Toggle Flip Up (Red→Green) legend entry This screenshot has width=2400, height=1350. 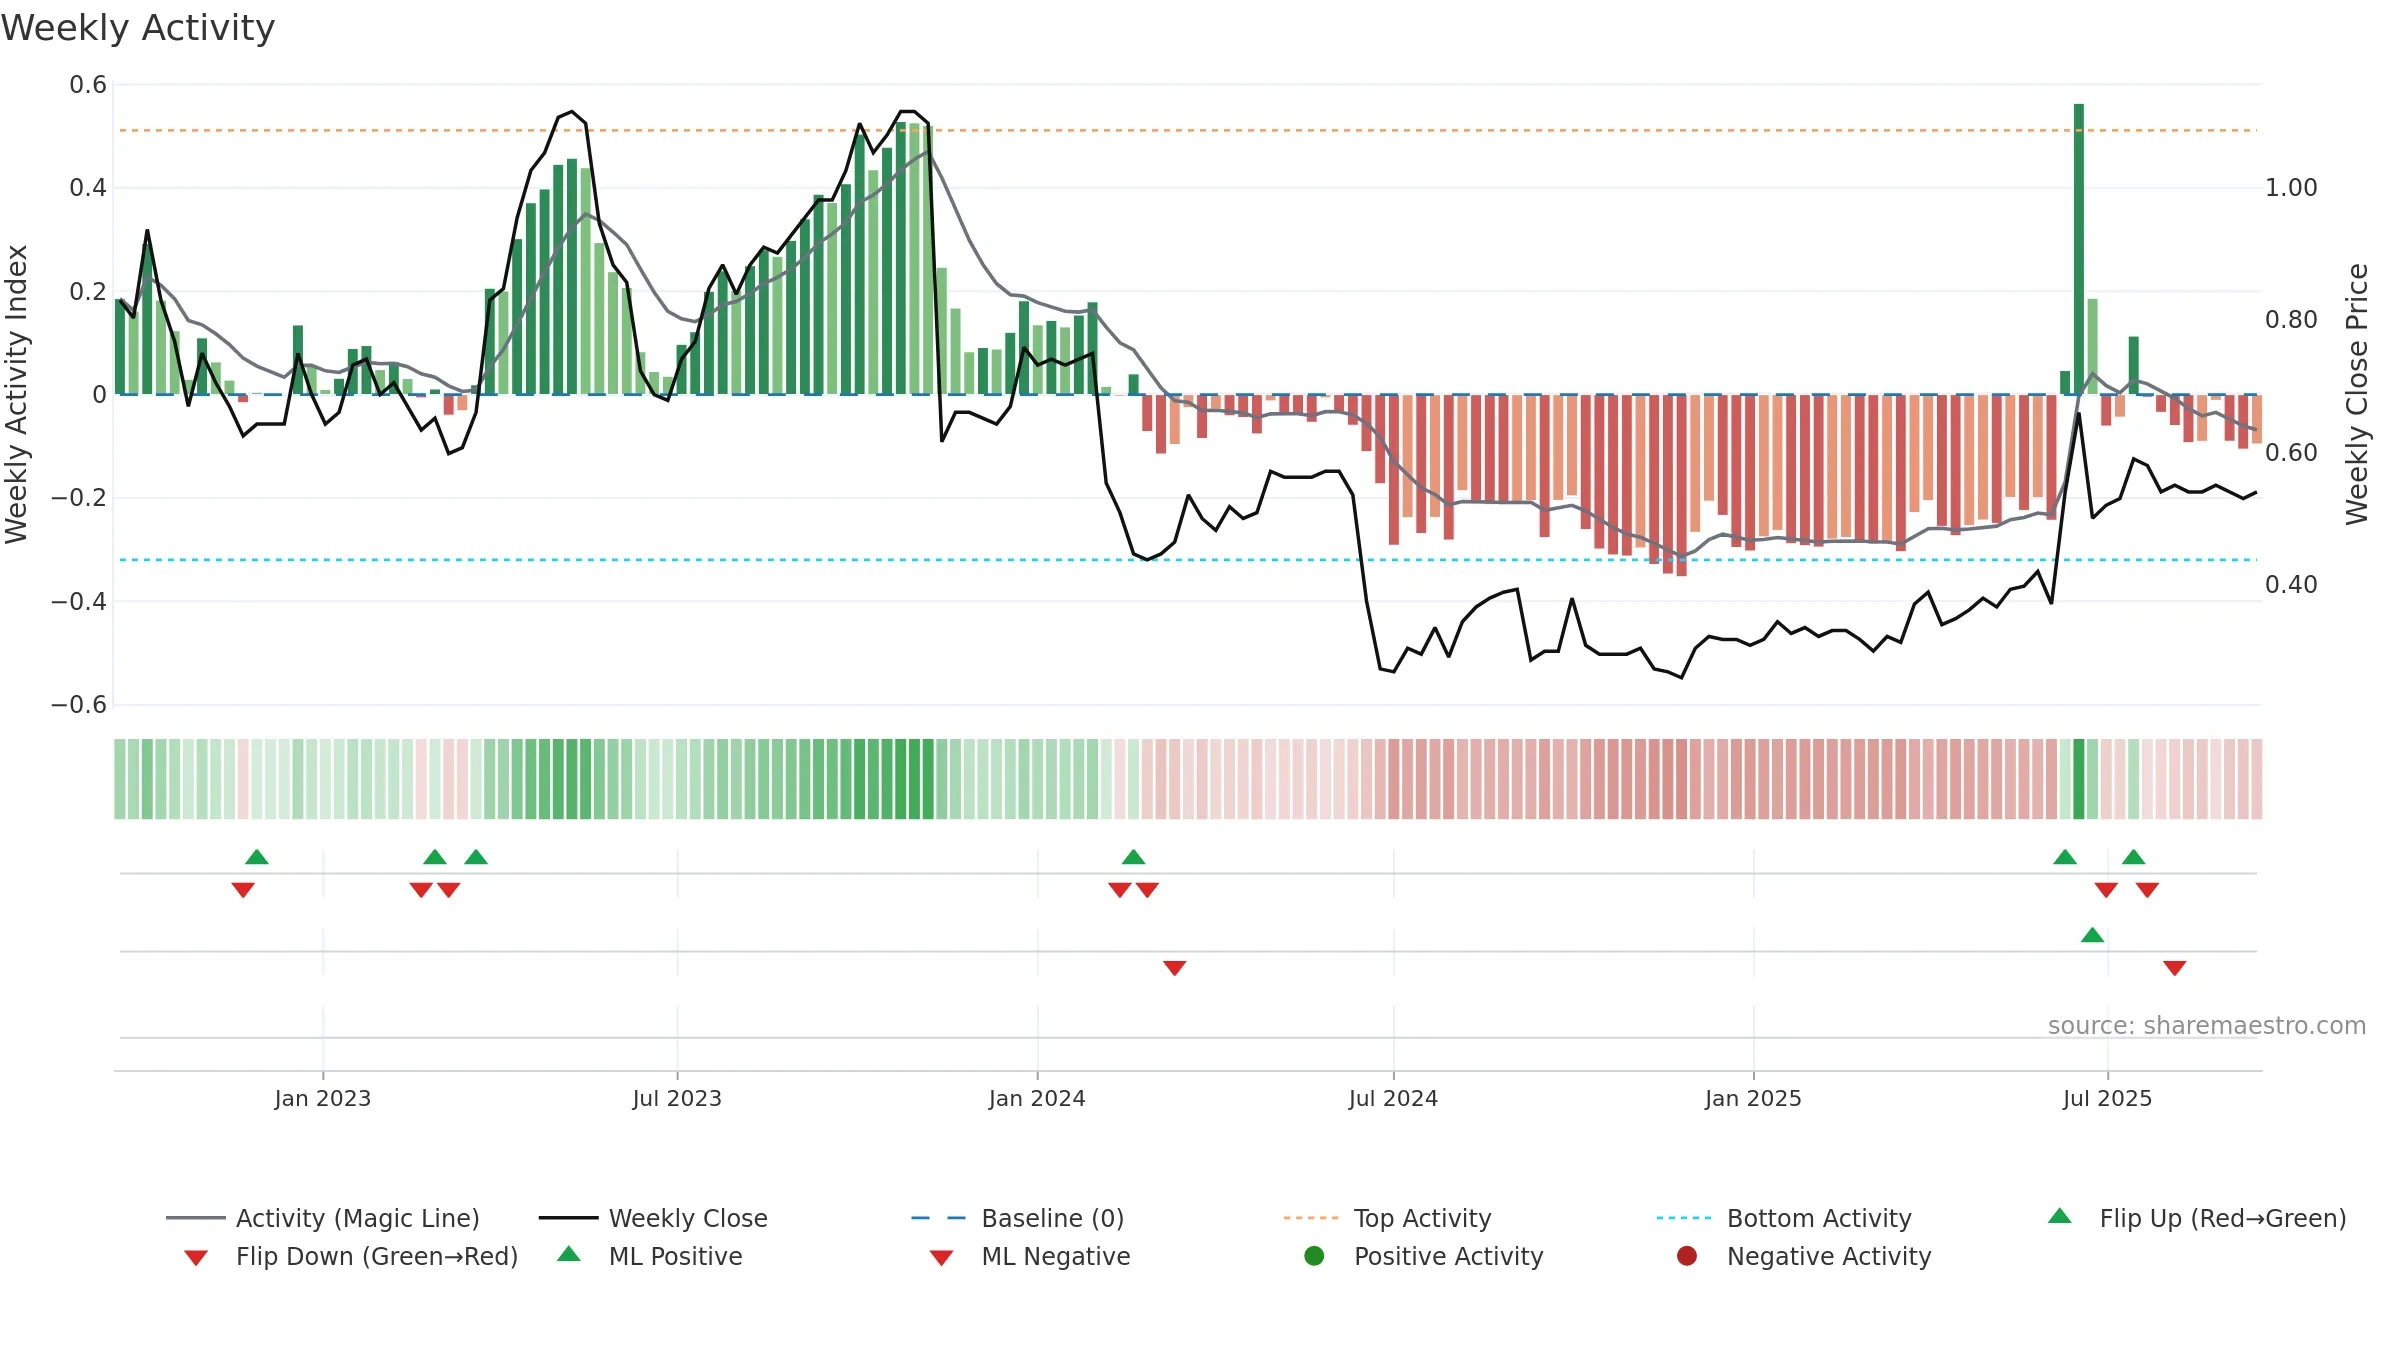pyautogui.click(x=2197, y=1218)
